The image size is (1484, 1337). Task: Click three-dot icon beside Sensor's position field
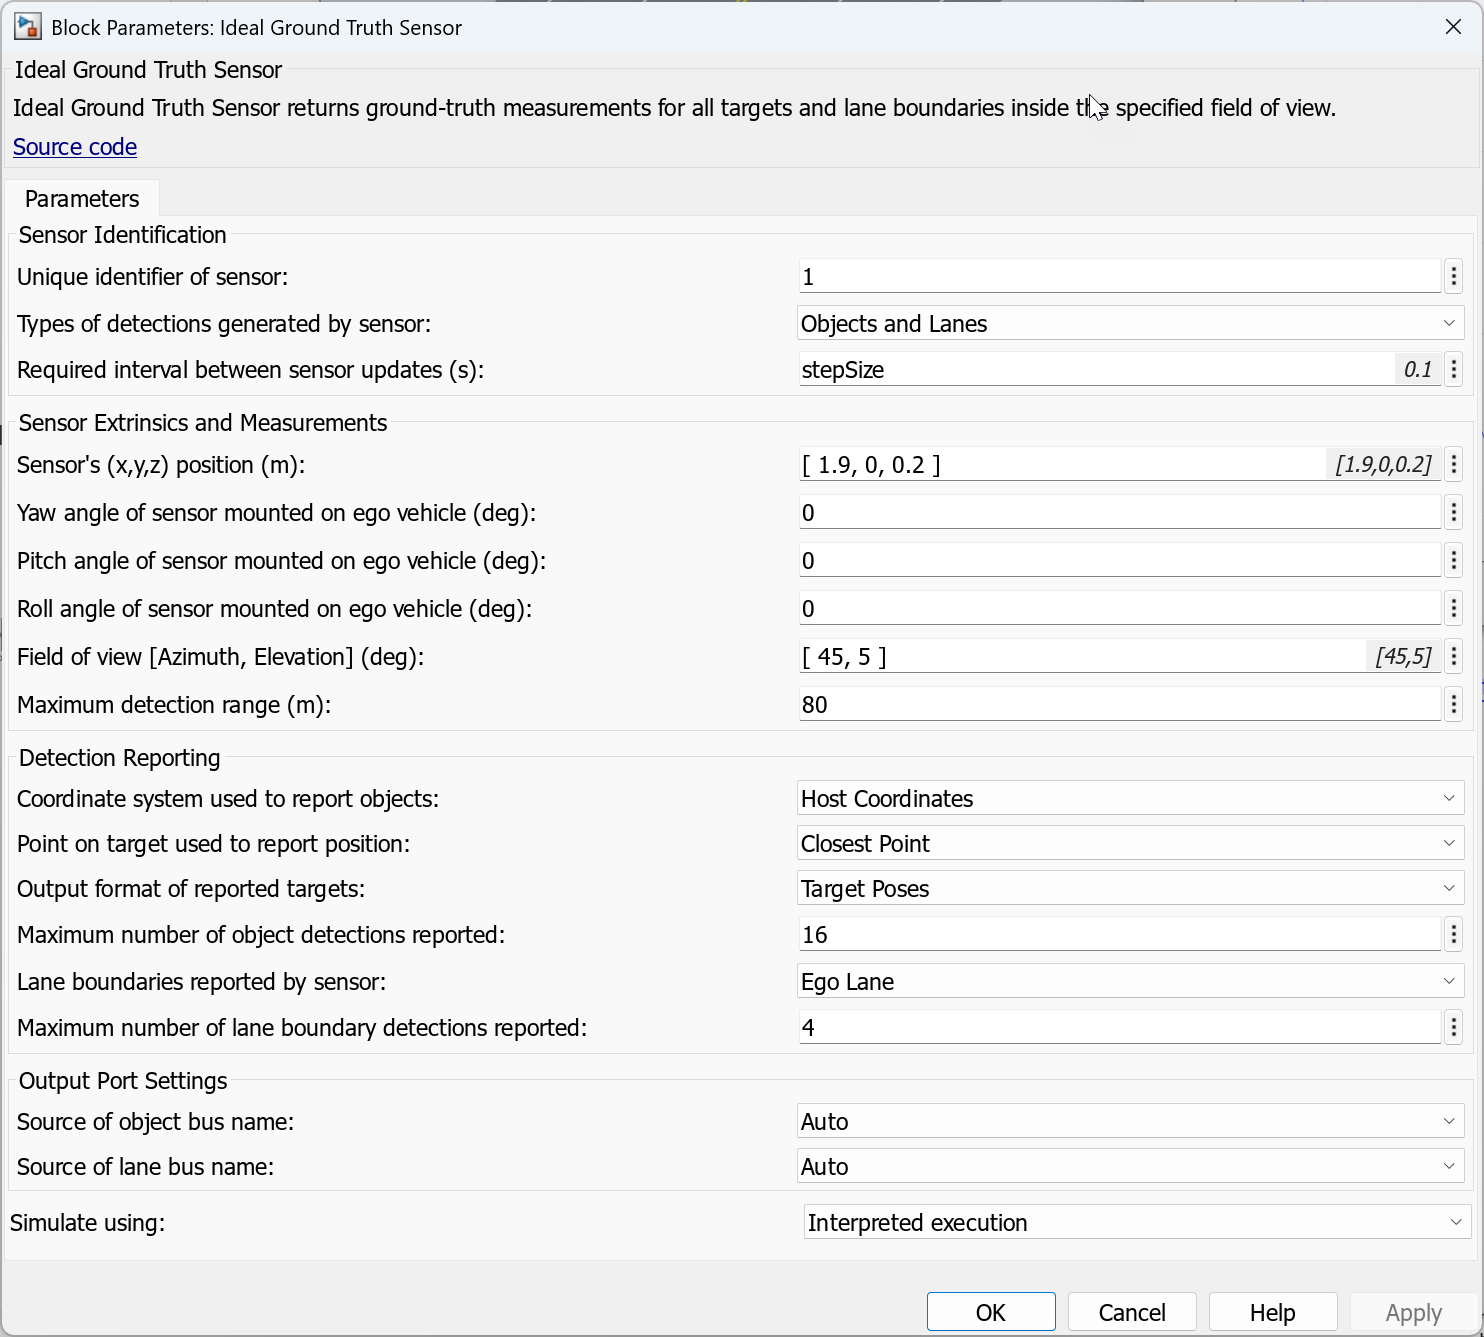pos(1453,465)
